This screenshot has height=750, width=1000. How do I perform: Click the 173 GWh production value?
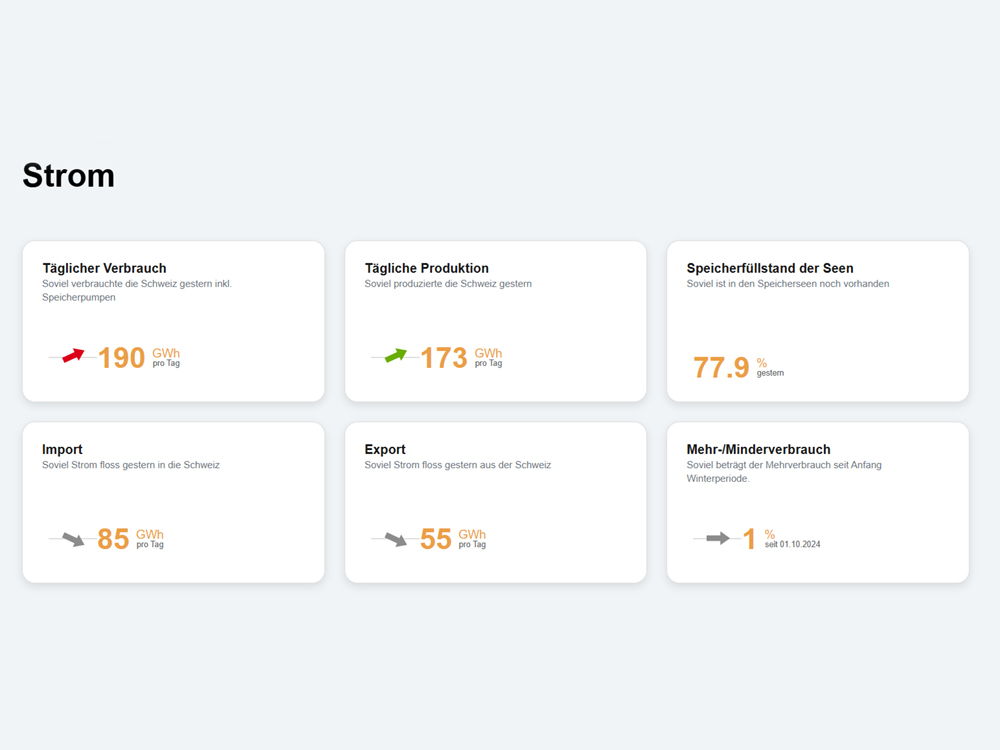click(444, 357)
